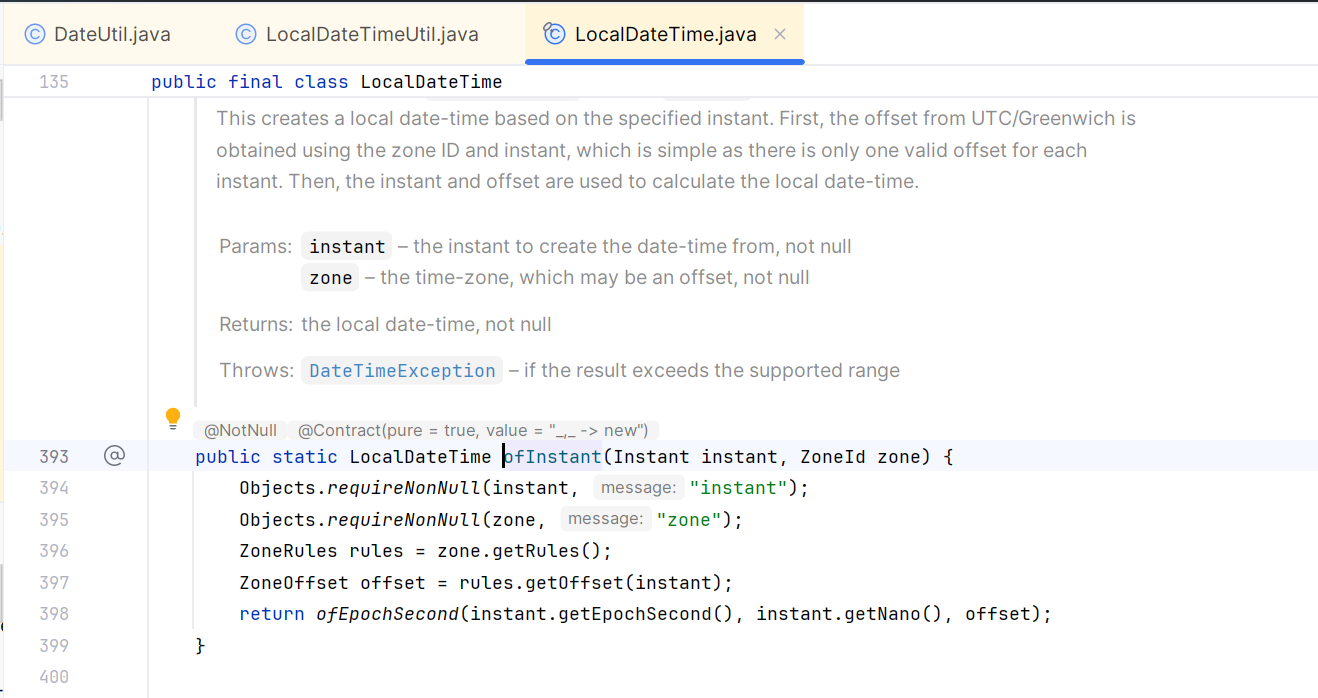Click the zone parameter chip in Javadoc Params
1318x698 pixels.
pos(330,277)
